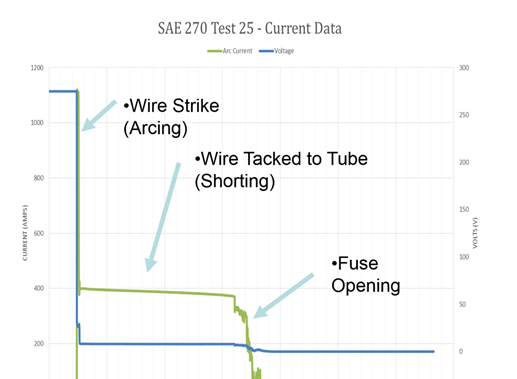Click the blue Voltage legend line swatch
This screenshot has width=517, height=379.
[266, 51]
